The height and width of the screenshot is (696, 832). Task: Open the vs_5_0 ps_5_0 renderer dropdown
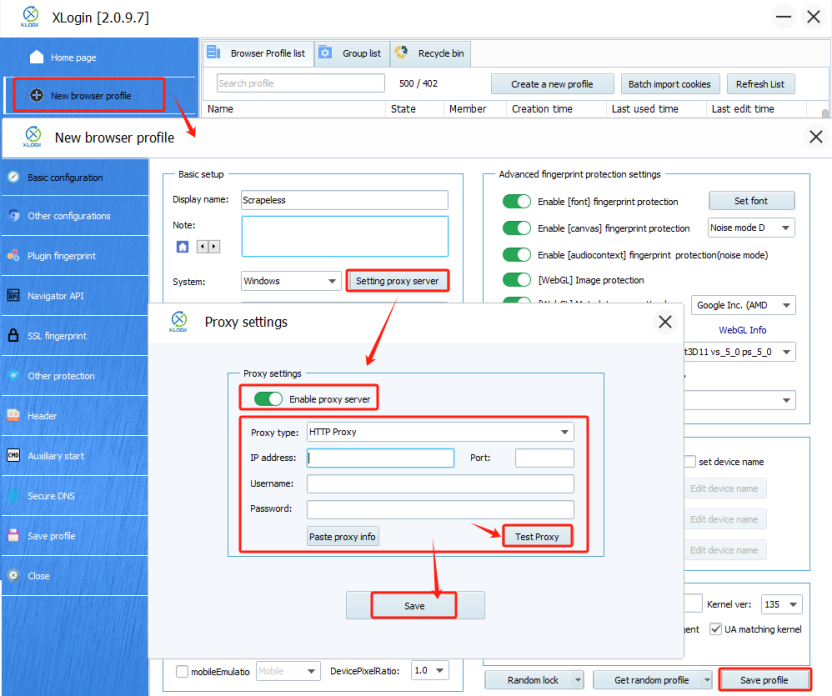click(x=740, y=352)
